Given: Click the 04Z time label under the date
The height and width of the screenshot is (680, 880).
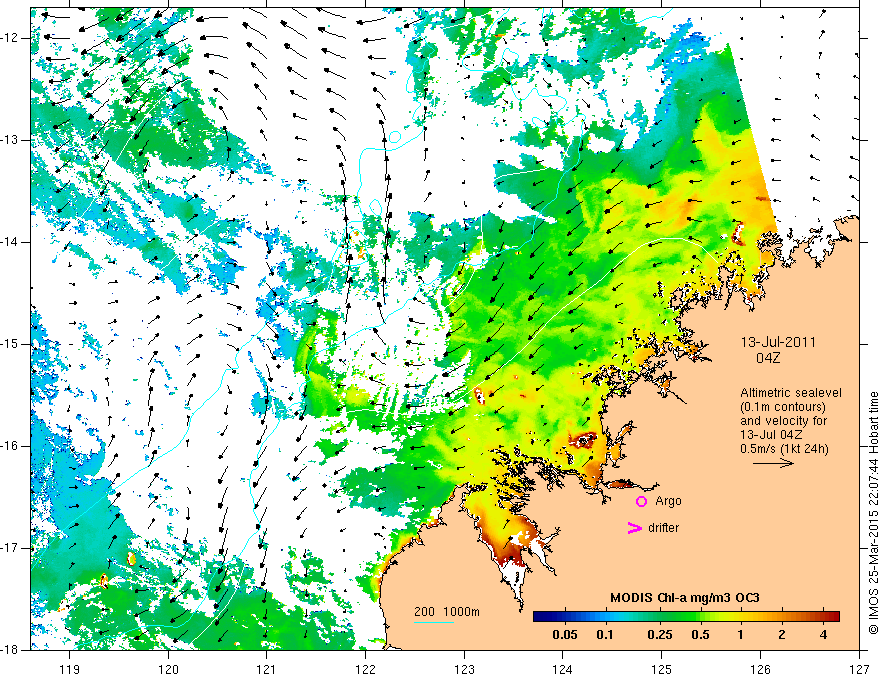Looking at the screenshot, I should click(768, 358).
